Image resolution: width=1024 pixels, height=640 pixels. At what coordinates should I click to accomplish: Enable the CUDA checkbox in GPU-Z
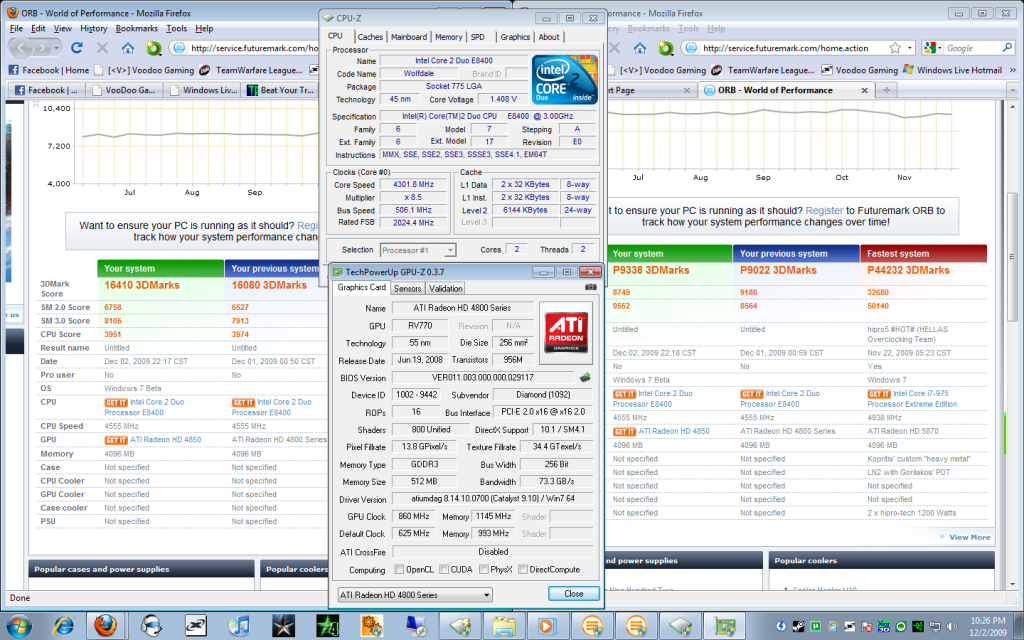click(444, 569)
